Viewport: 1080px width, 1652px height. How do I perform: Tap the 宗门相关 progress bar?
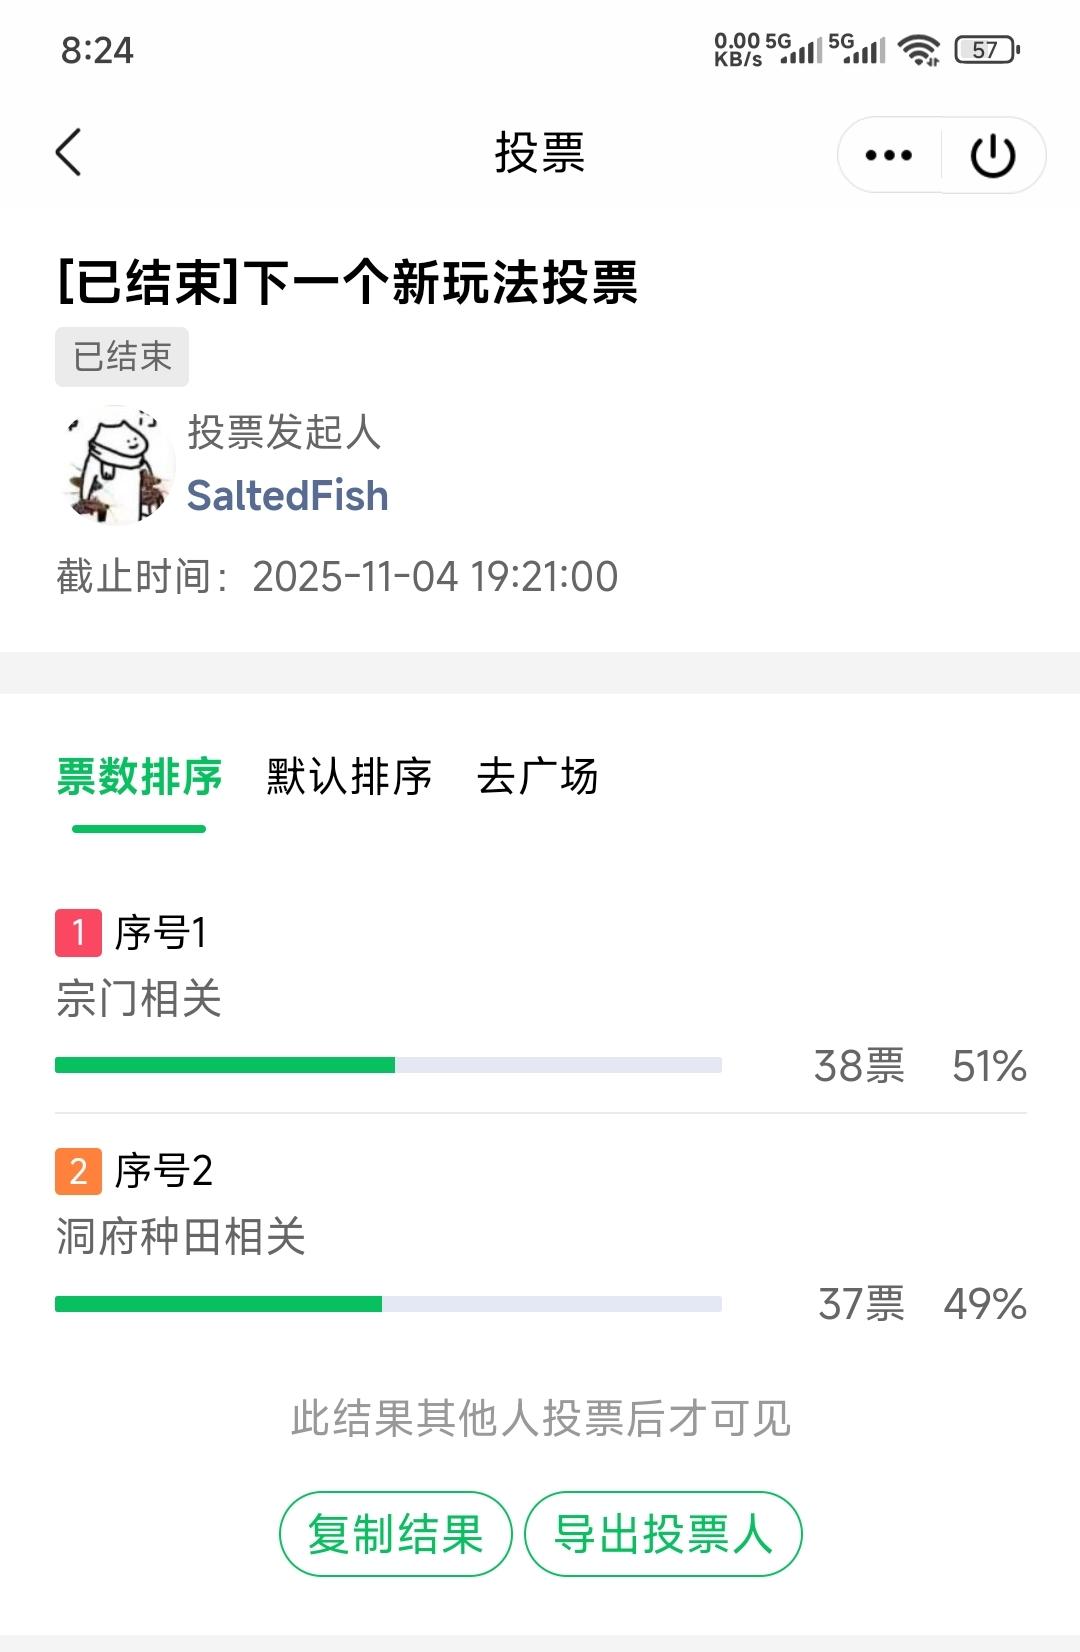point(388,1065)
